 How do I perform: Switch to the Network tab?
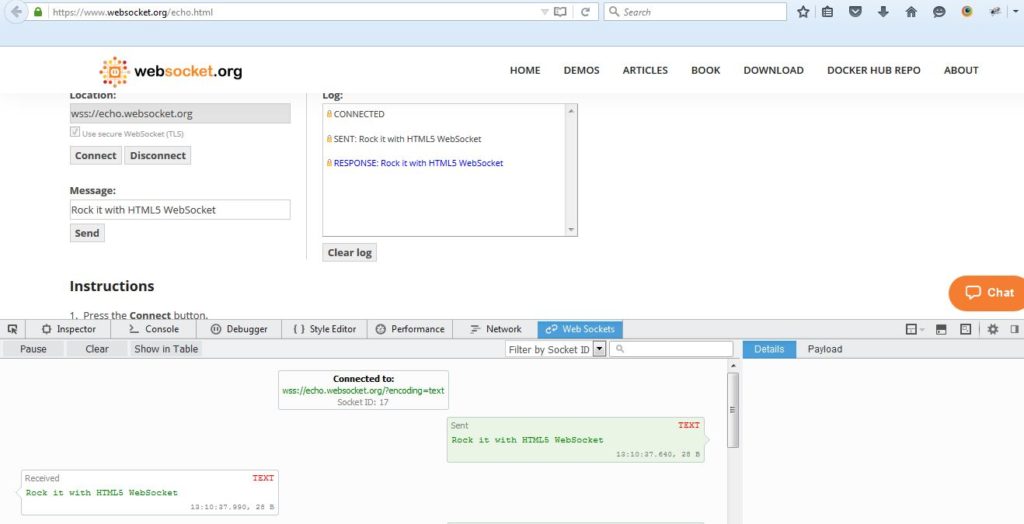(496, 329)
